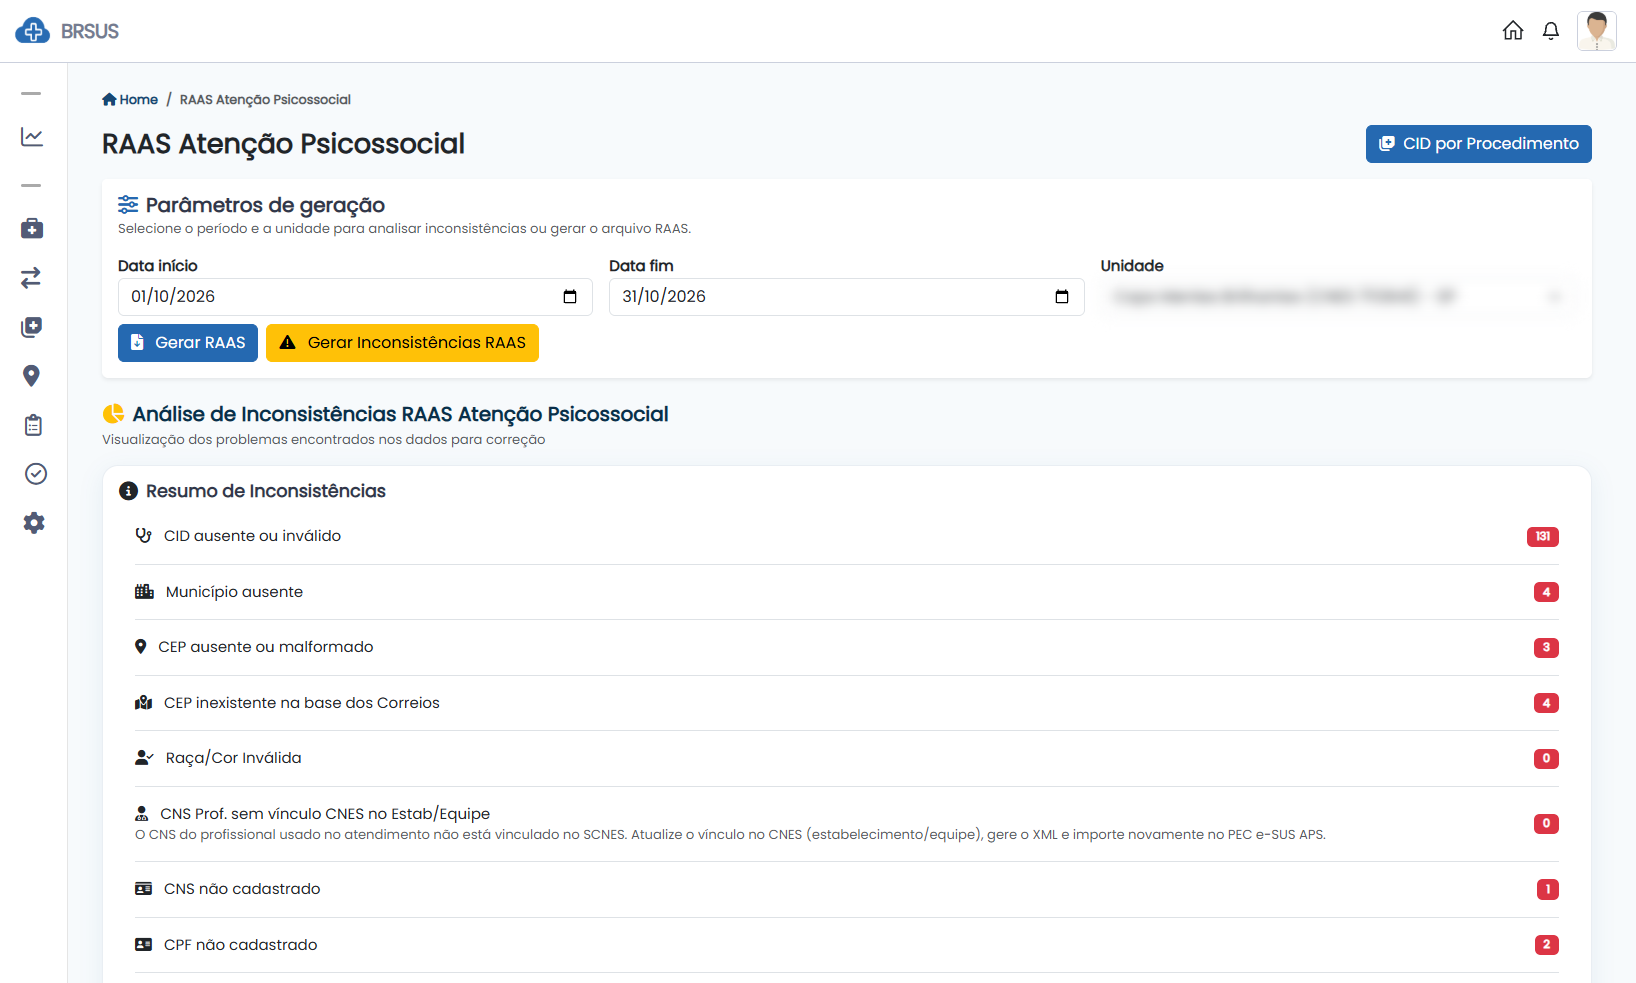Select the CID ausente ou inválido row
Image resolution: width=1636 pixels, height=983 pixels.
pyautogui.click(x=846, y=537)
